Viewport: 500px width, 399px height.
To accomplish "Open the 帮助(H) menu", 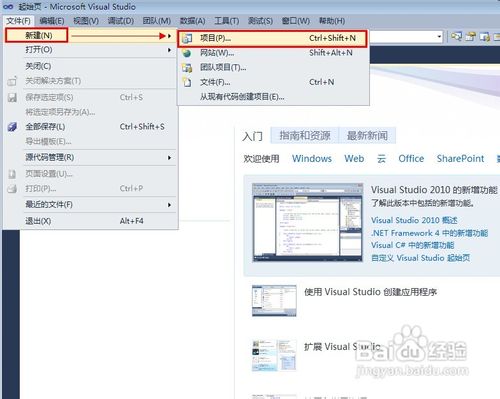I will point(332,21).
